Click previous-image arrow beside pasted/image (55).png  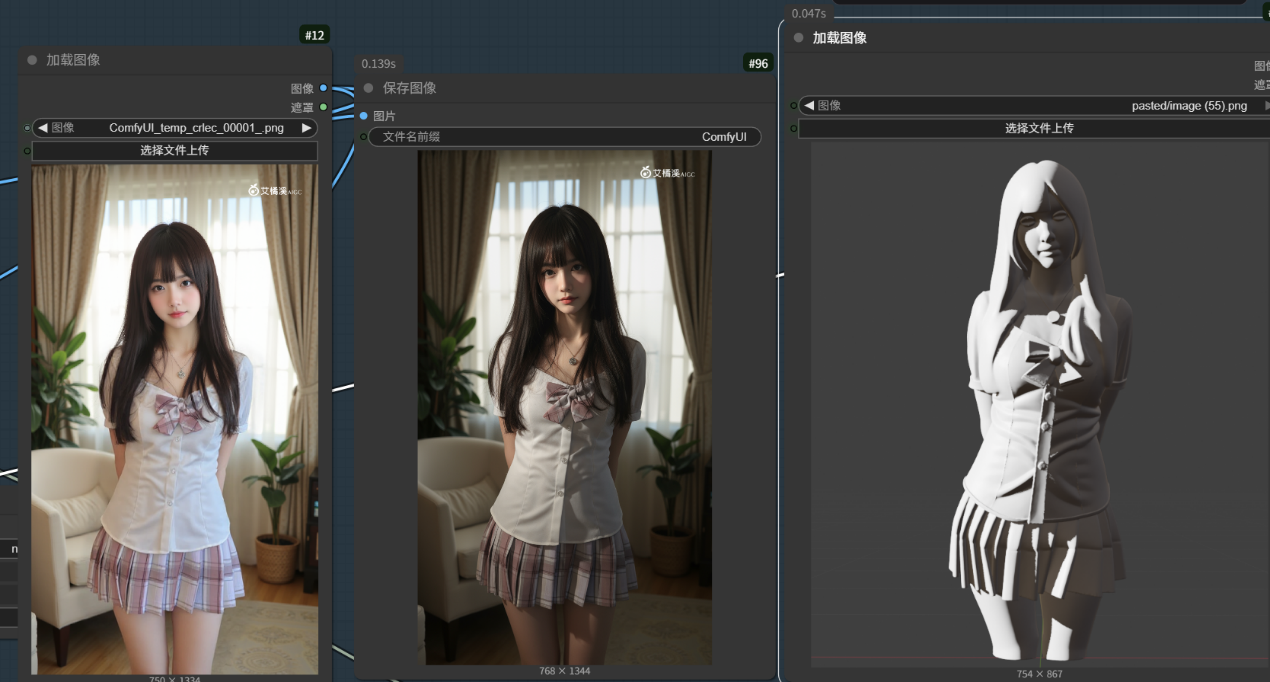coord(808,105)
